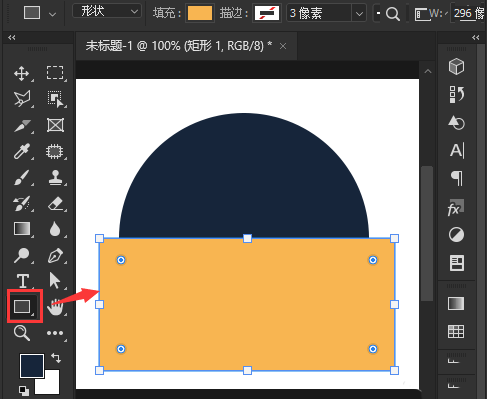This screenshot has width=487, height=399.
Task: Choose the Clone Stamp tool
Action: pyautogui.click(x=55, y=177)
